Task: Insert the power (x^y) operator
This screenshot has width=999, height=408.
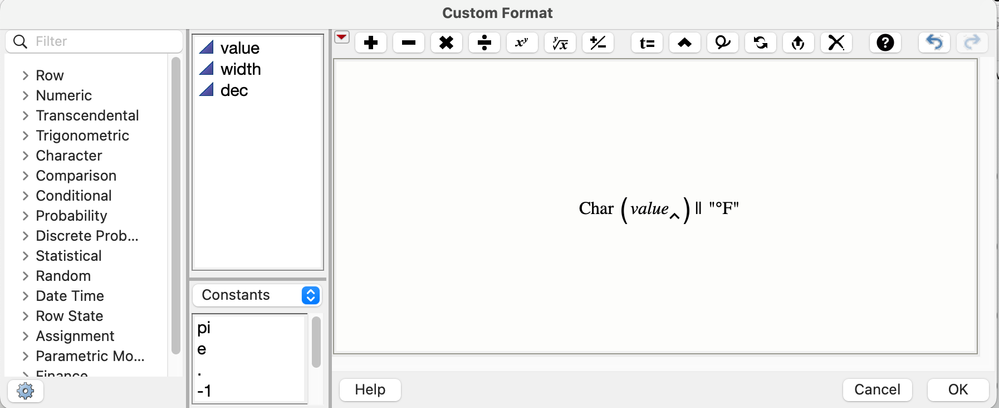Action: pyautogui.click(x=522, y=43)
